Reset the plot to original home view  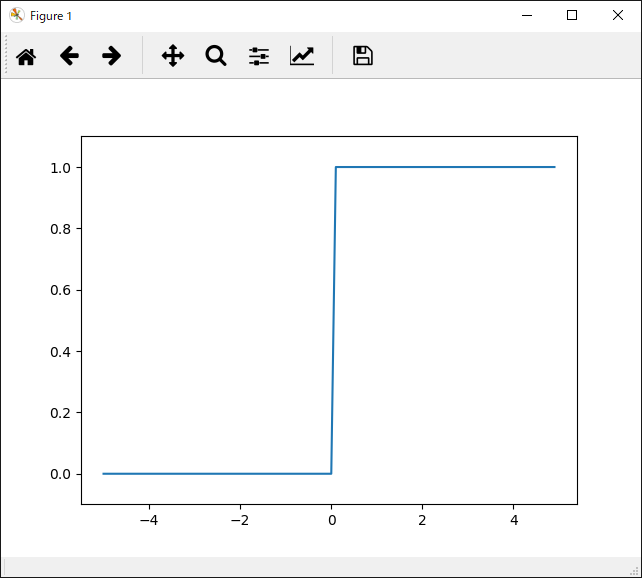coord(26,56)
